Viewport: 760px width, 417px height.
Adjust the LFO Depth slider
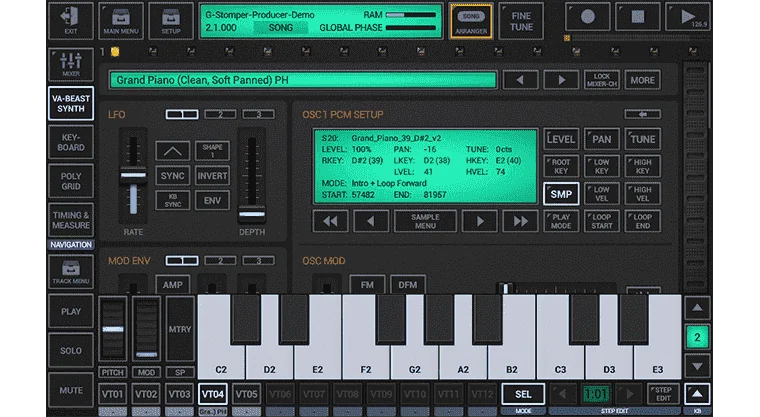(x=252, y=213)
